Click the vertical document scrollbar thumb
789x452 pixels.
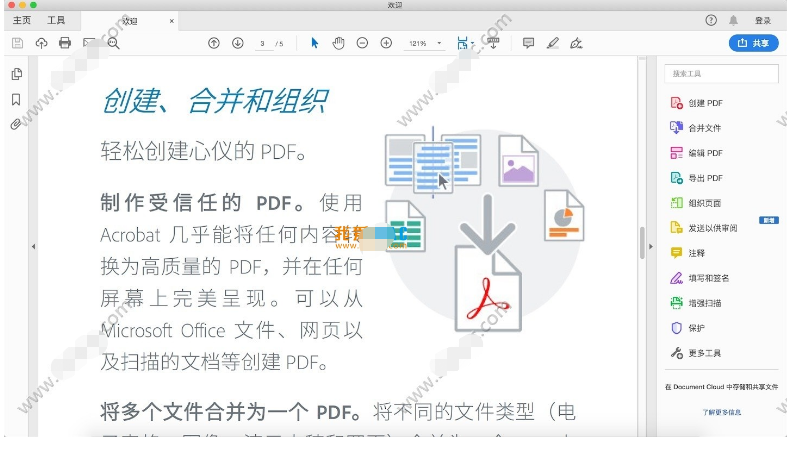click(642, 243)
